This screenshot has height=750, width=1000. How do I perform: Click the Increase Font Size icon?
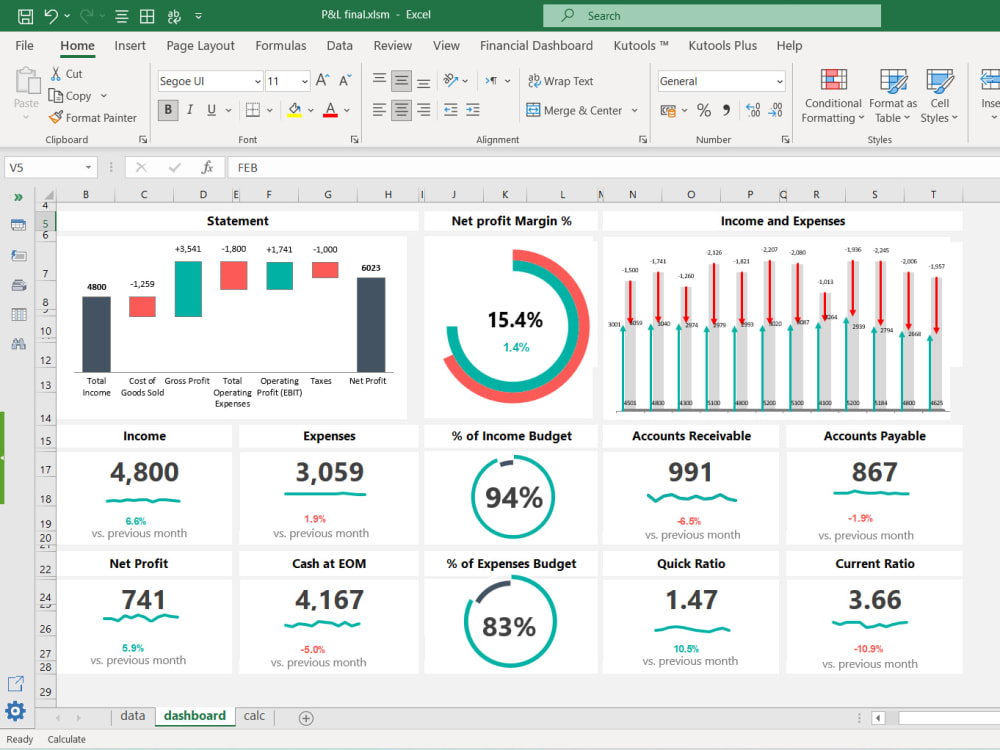[322, 81]
